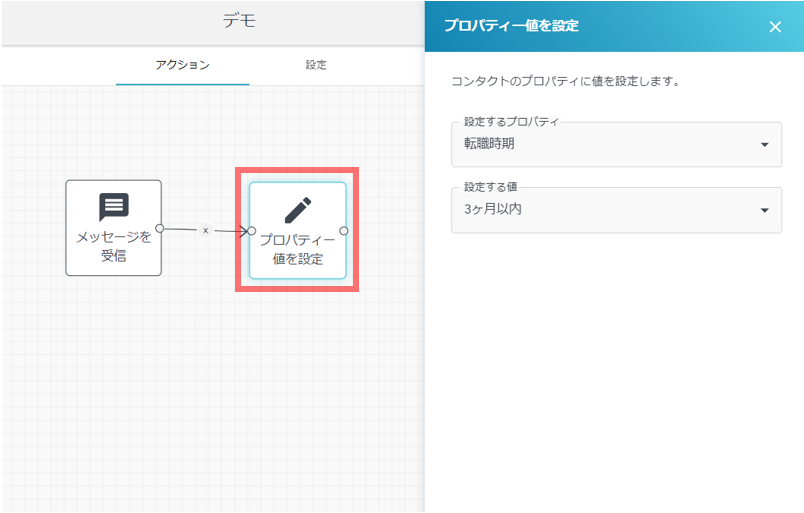This screenshot has height=513, width=804.
Task: Click output port circle of プロパティー値を設定 node
Action: coord(344,231)
